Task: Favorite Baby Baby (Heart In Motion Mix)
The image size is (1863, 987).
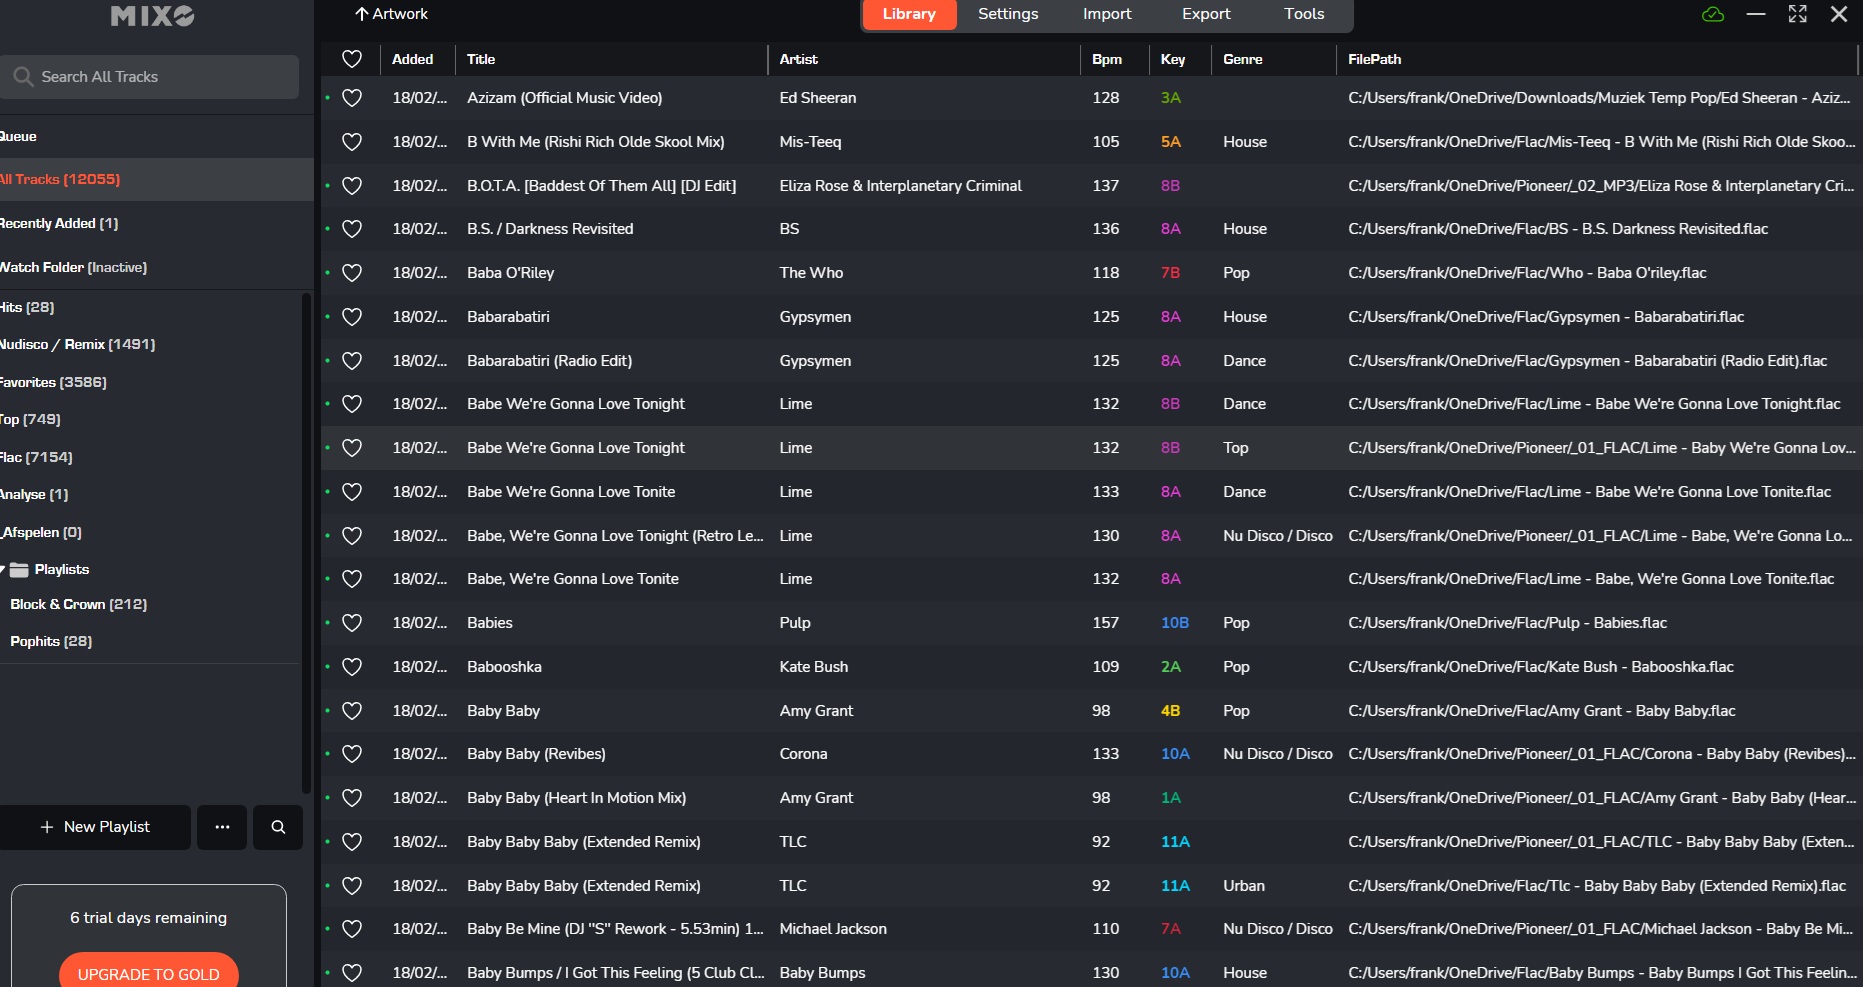Action: [x=352, y=798]
